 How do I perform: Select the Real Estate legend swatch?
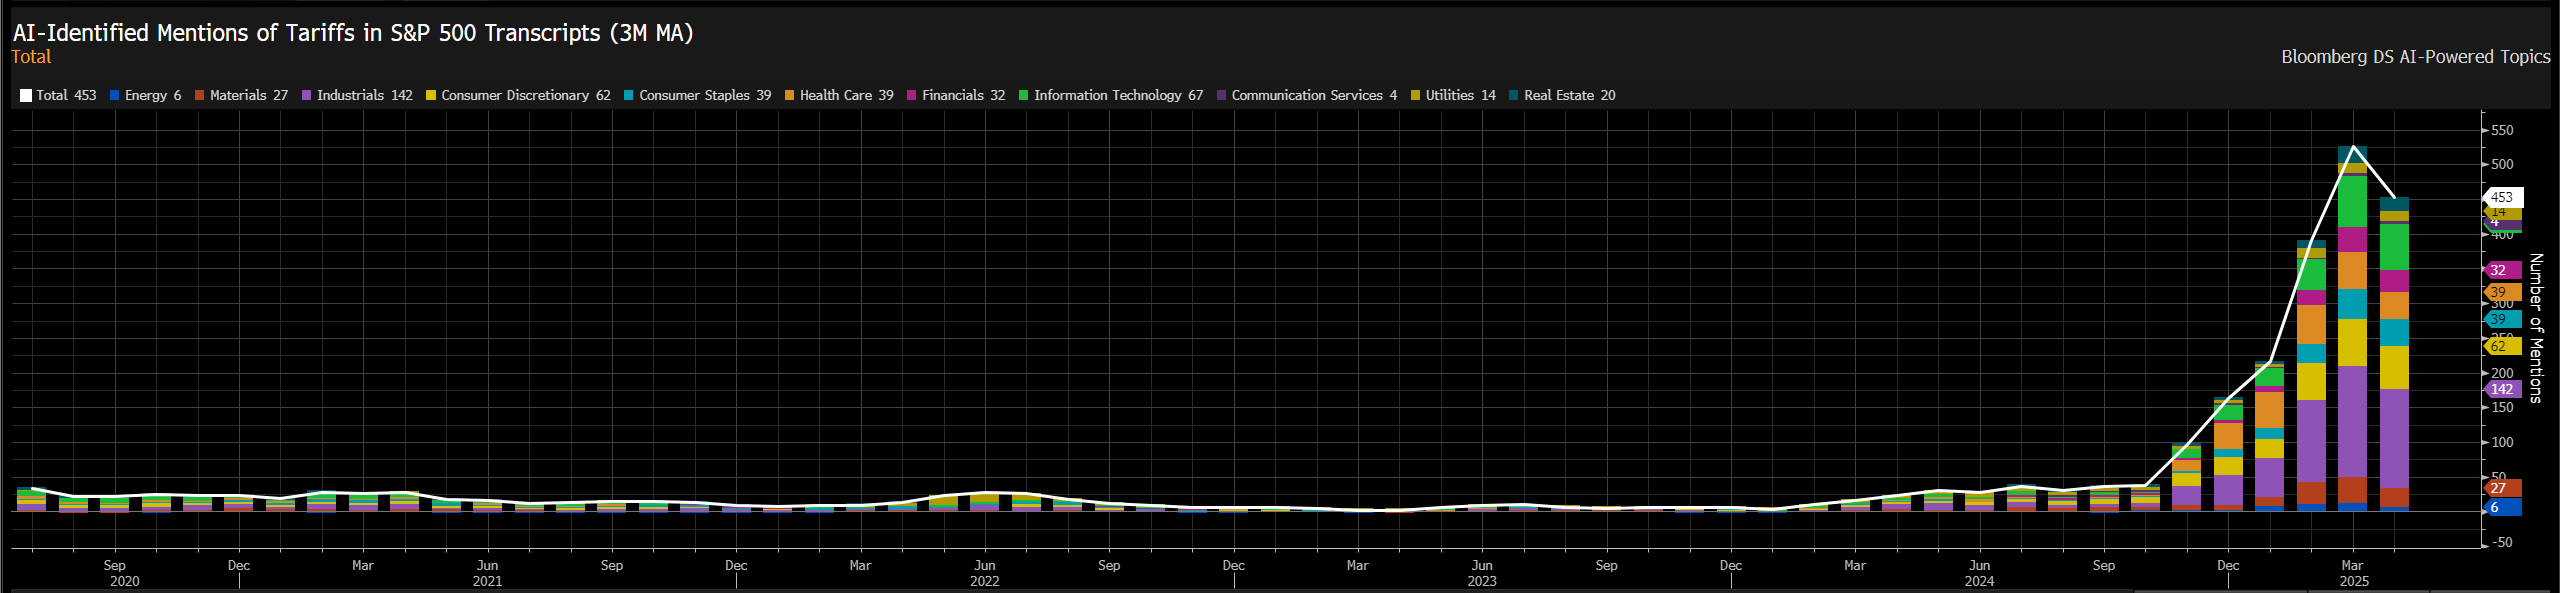[1514, 96]
